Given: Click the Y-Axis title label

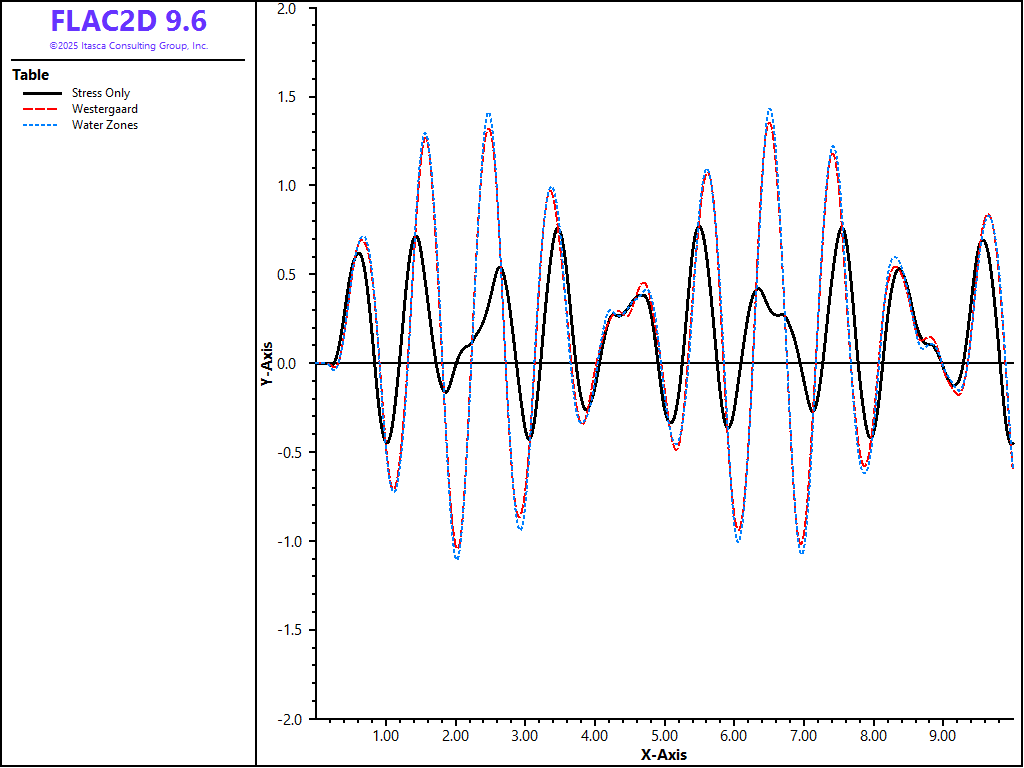Looking at the screenshot, I should [x=266, y=364].
